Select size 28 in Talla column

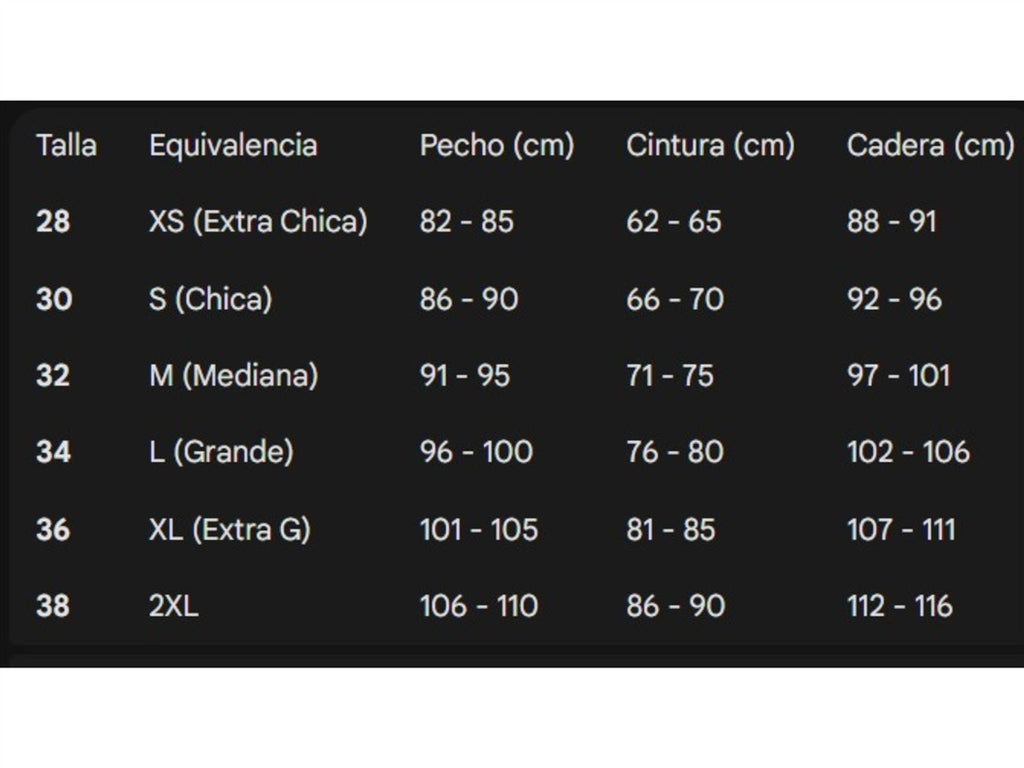coord(53,221)
